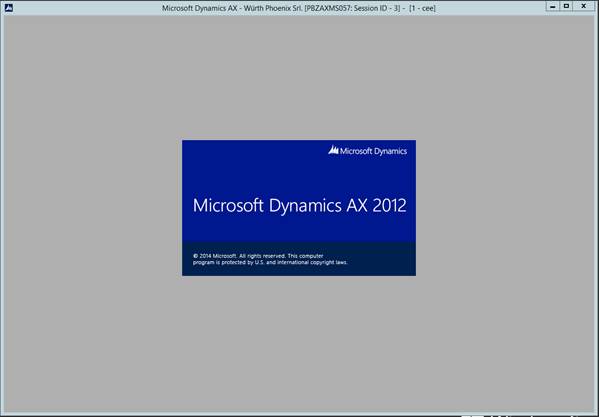Click the [1 - cee] company indicator
Screen dimensions: 599x417
tap(422, 8)
